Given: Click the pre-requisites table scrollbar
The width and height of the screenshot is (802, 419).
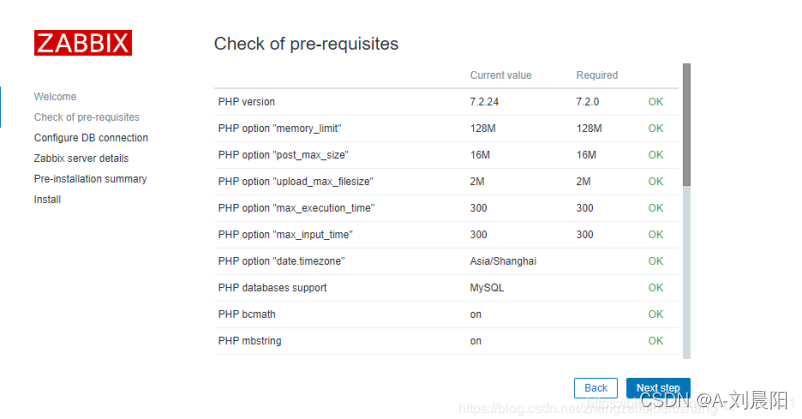Looking at the screenshot, I should click(x=686, y=125).
